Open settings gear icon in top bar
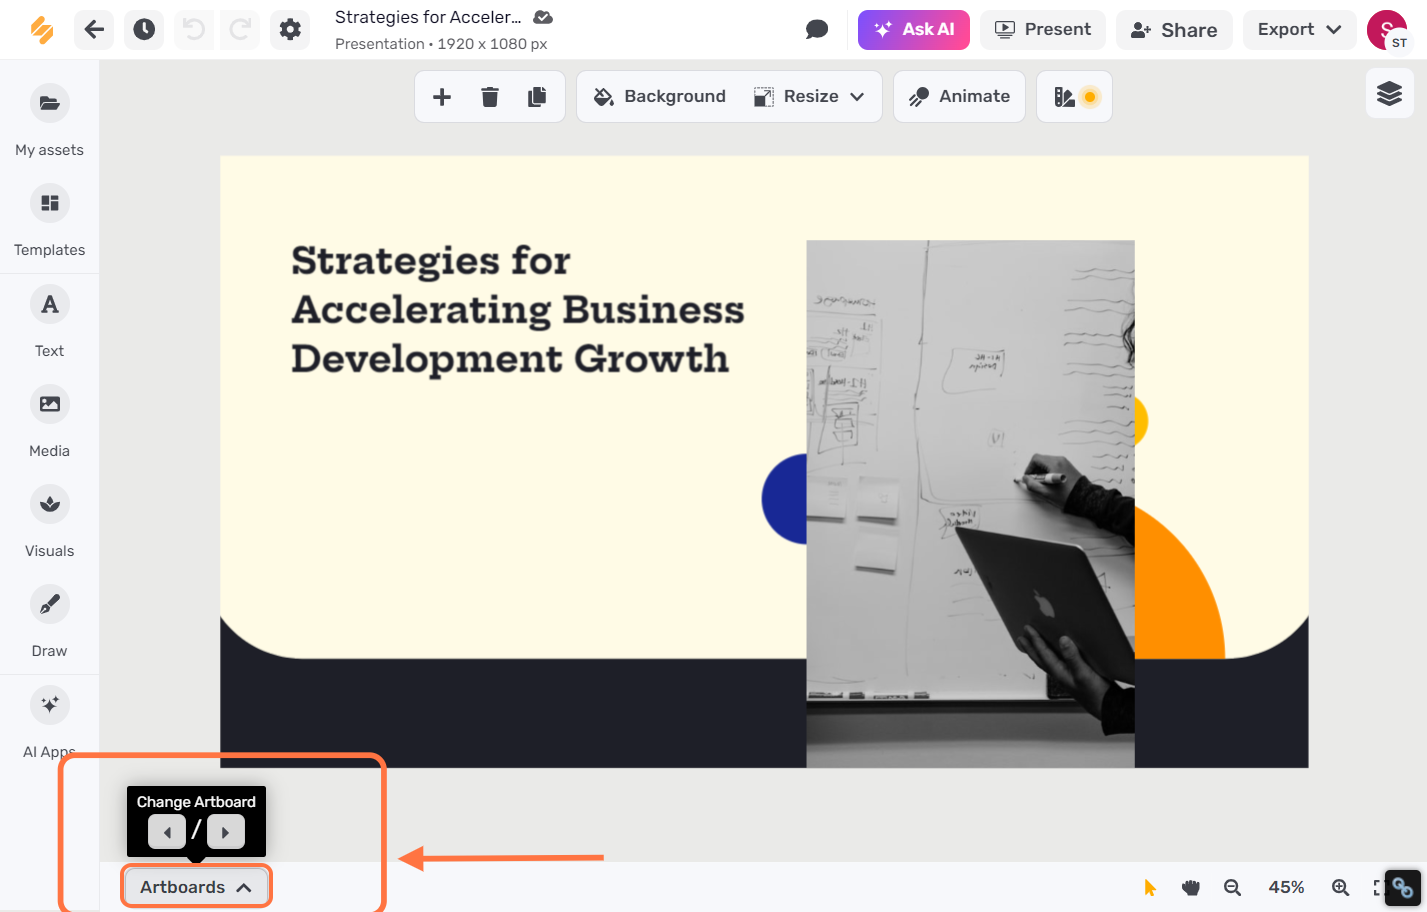This screenshot has width=1427, height=912. point(290,30)
